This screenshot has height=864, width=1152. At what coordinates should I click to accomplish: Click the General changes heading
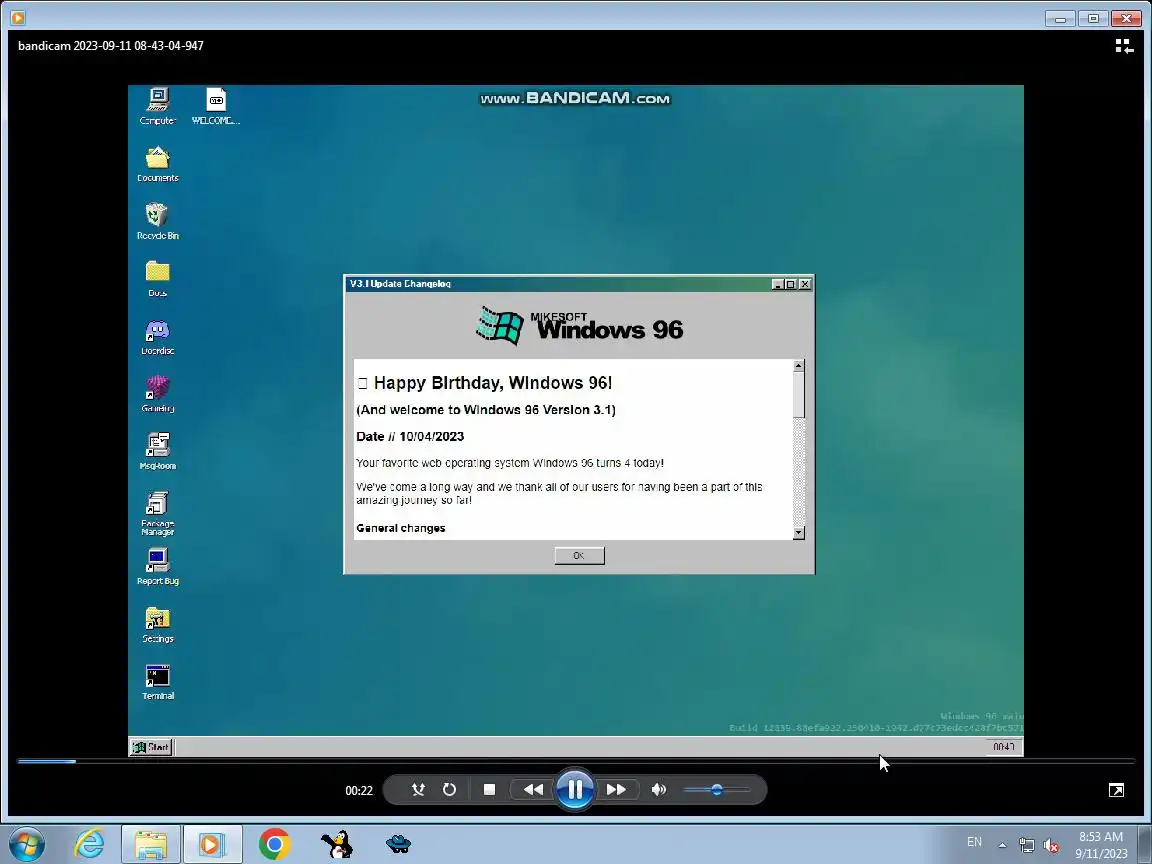coord(400,528)
